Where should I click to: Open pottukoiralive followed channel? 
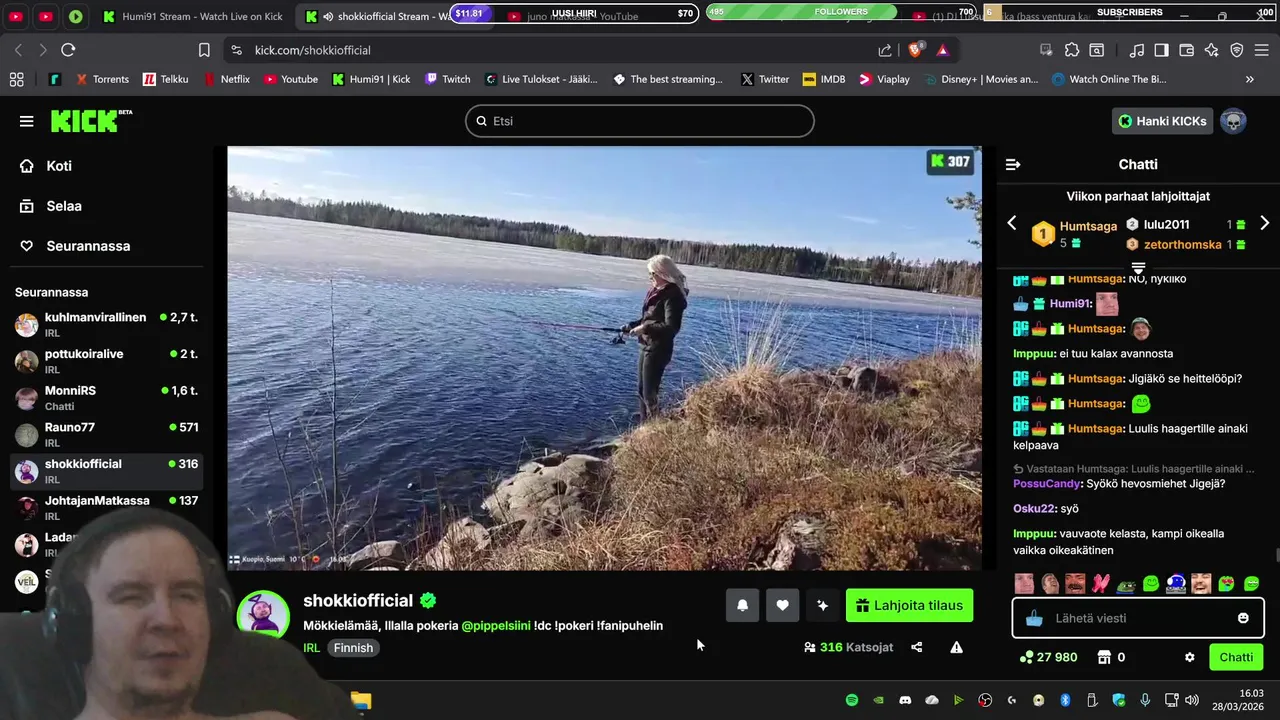pyautogui.click(x=106, y=361)
